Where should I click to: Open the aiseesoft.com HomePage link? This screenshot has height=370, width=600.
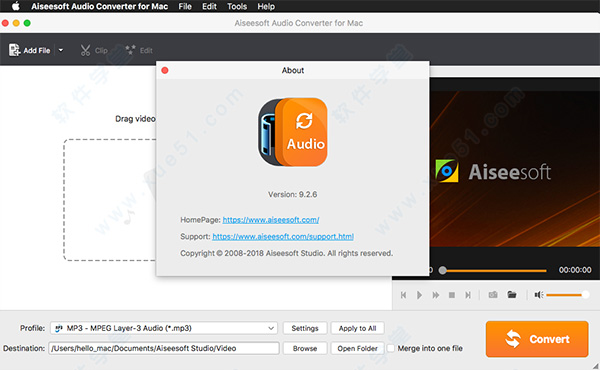coord(271,220)
